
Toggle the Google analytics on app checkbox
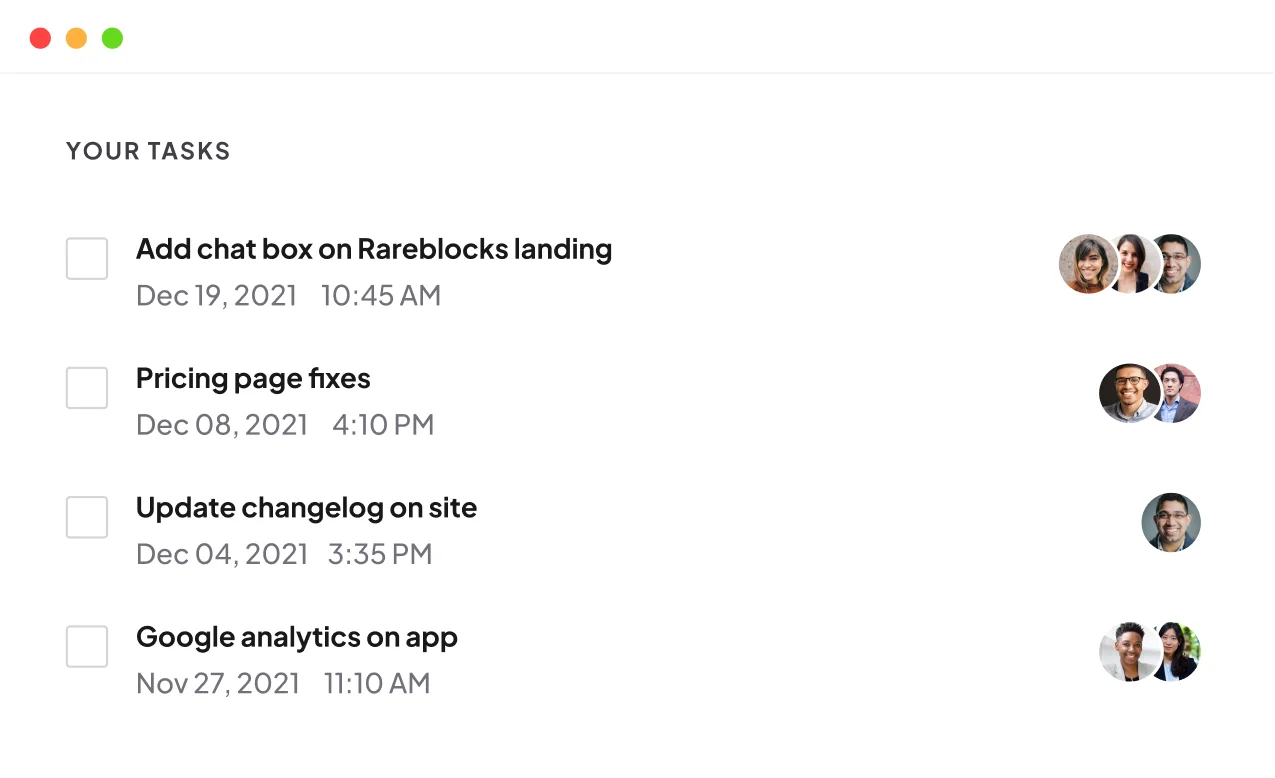(87, 647)
